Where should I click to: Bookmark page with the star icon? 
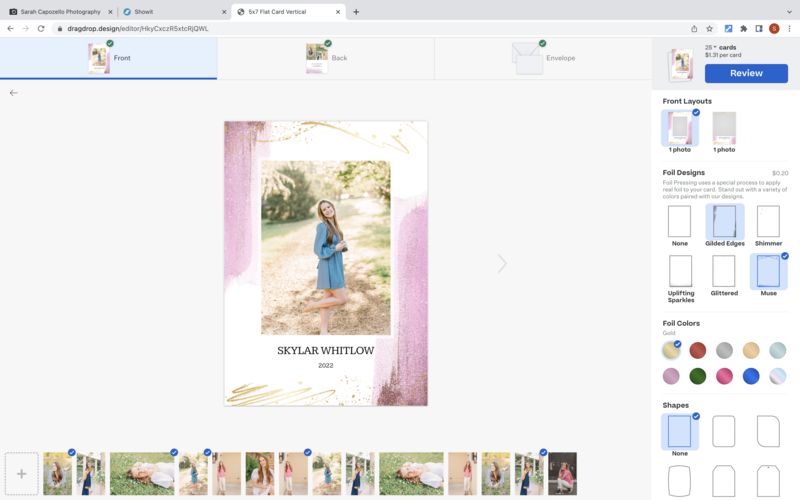709,29
